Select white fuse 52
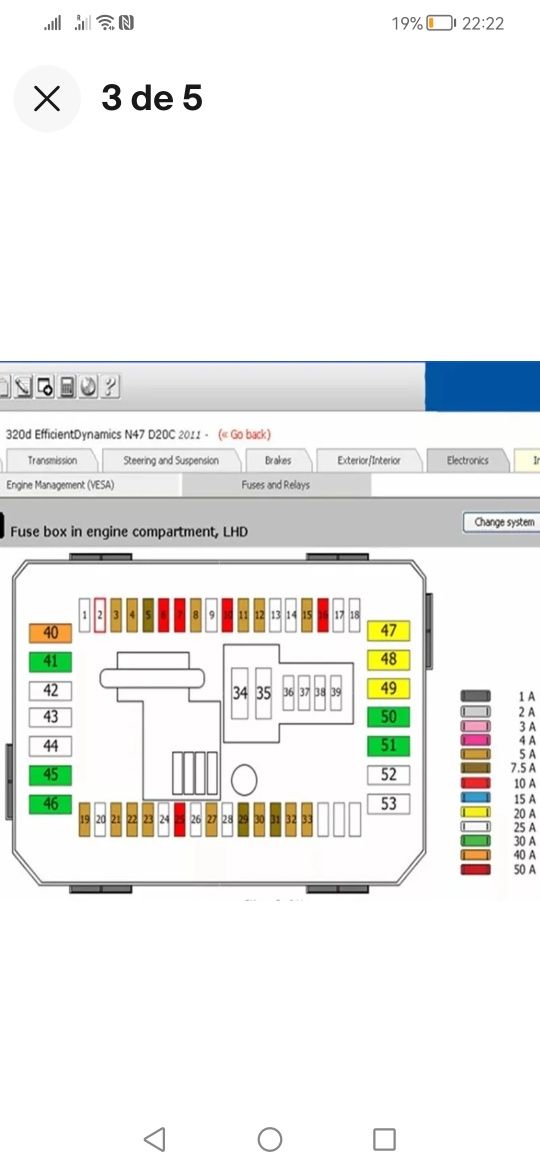 click(x=389, y=775)
